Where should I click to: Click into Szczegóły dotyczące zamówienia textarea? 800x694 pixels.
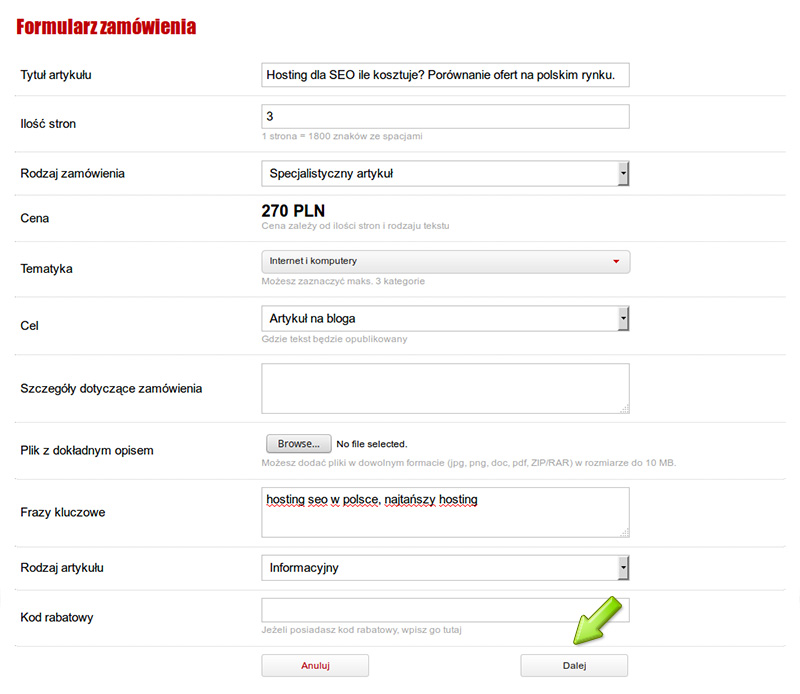click(445, 388)
